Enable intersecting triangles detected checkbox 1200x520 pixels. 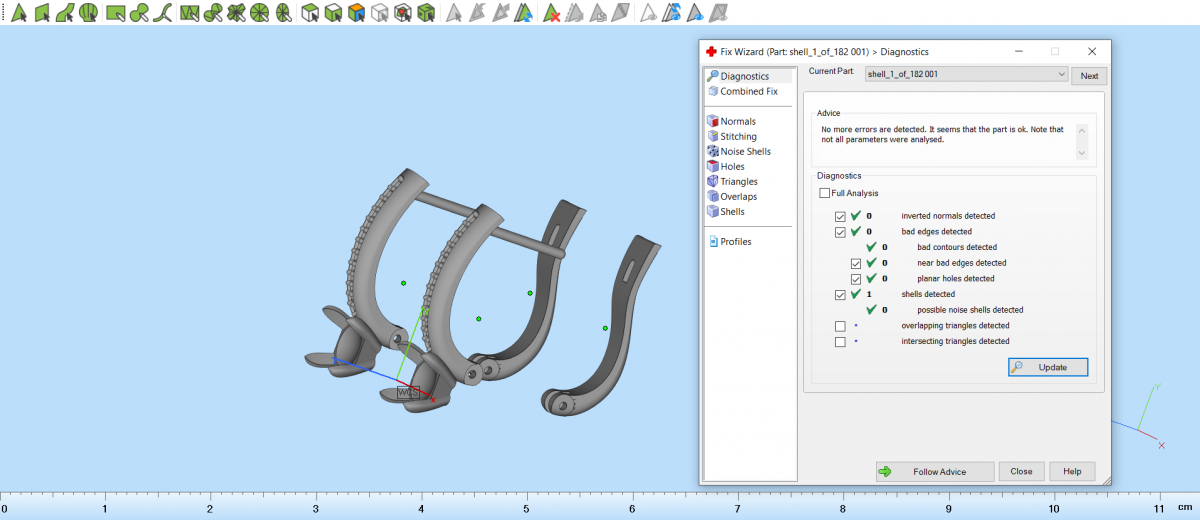840,342
